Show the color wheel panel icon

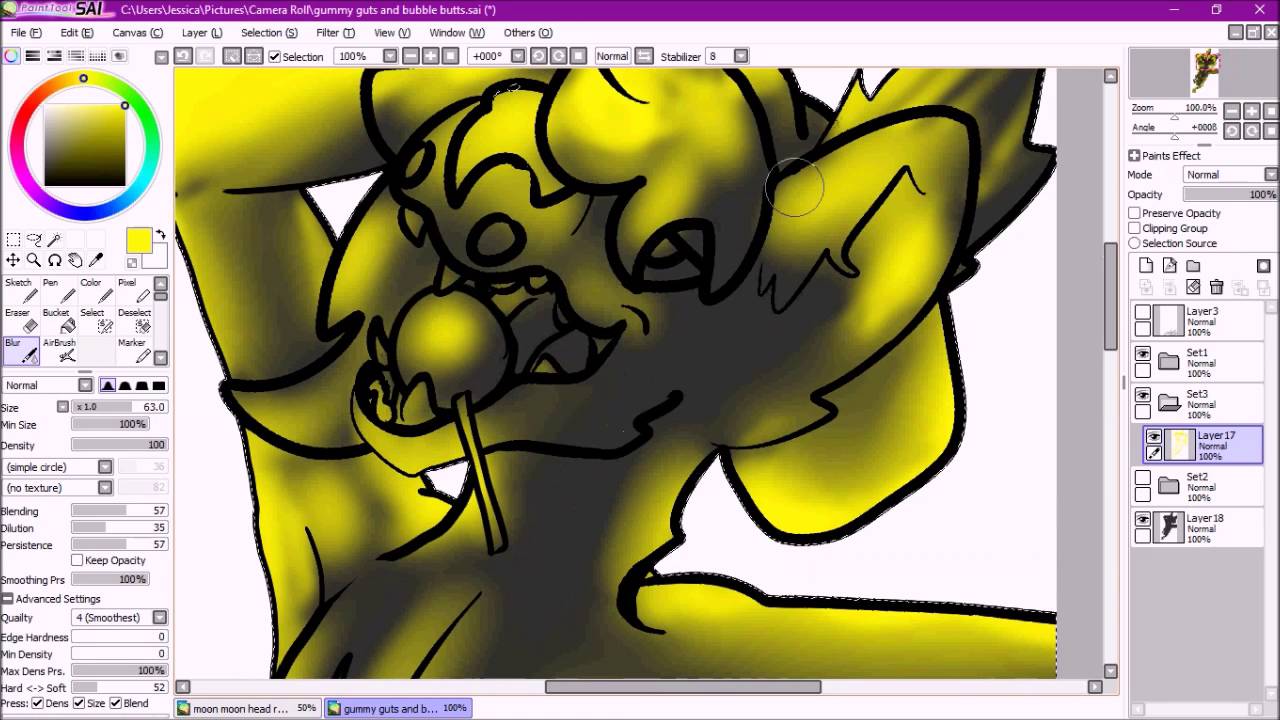(11, 56)
